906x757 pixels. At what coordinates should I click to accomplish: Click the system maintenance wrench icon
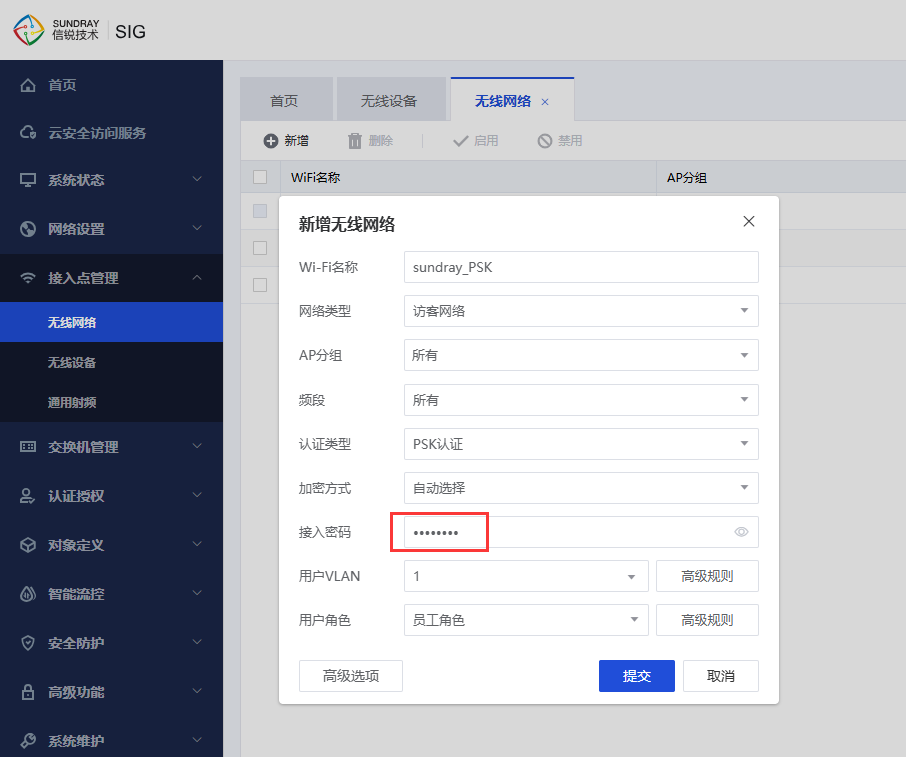coord(28,741)
